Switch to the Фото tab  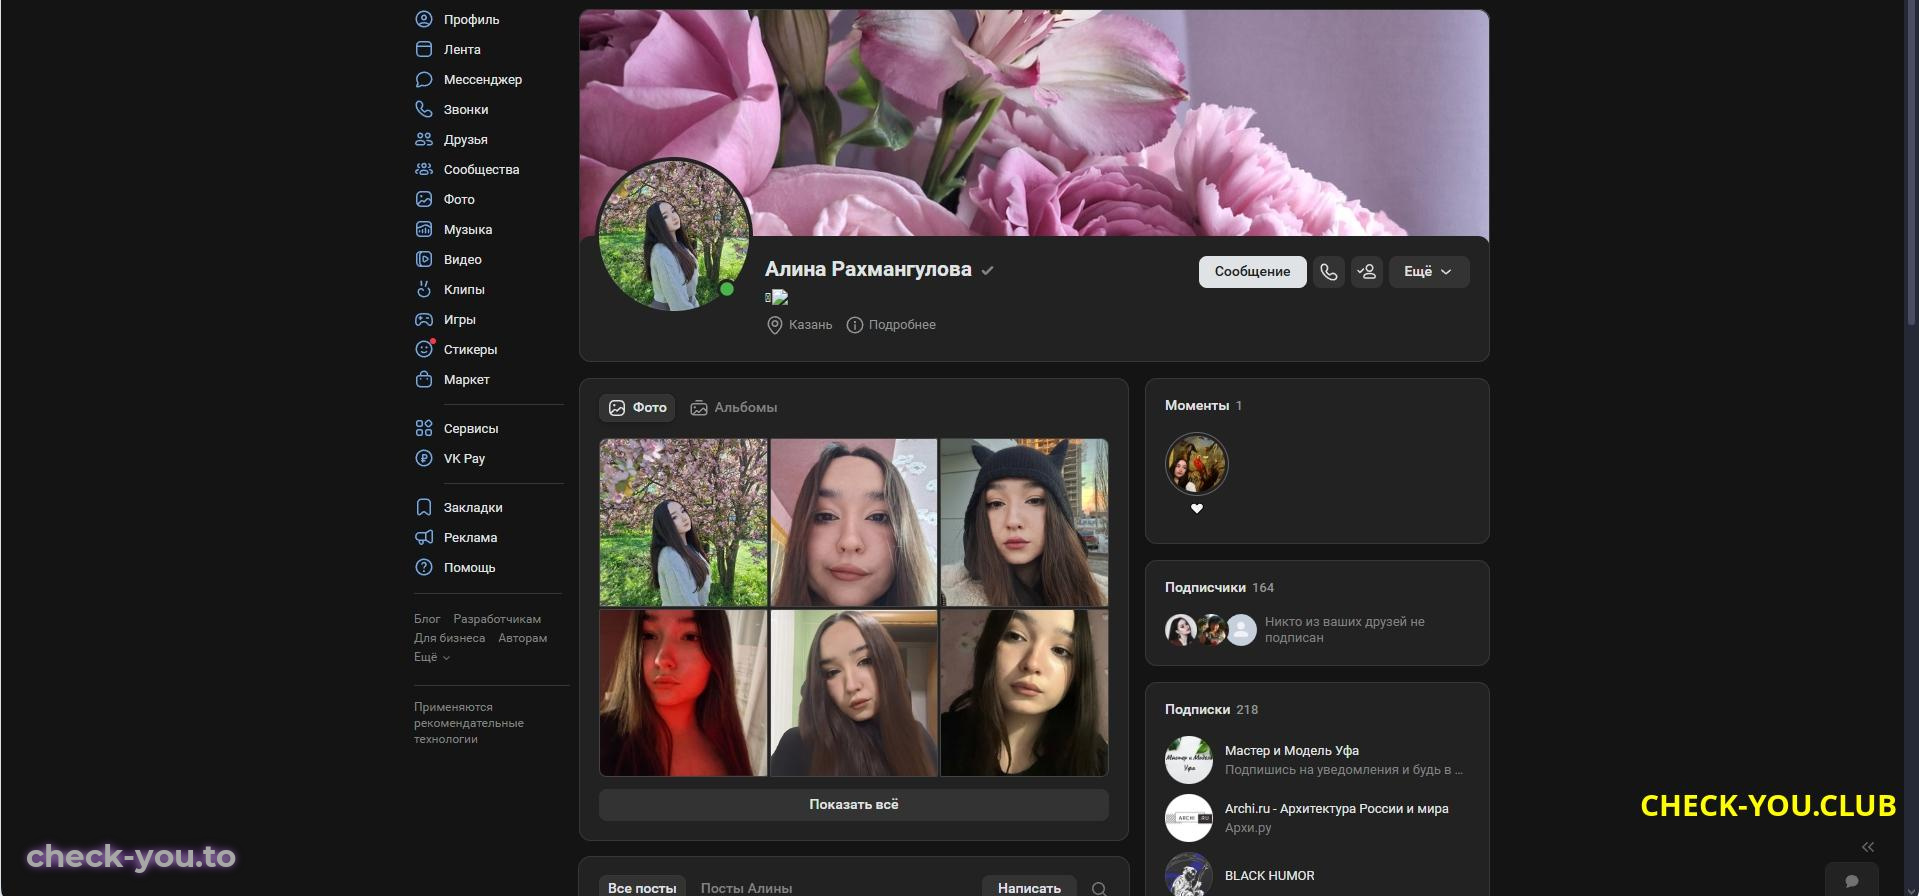click(x=637, y=408)
